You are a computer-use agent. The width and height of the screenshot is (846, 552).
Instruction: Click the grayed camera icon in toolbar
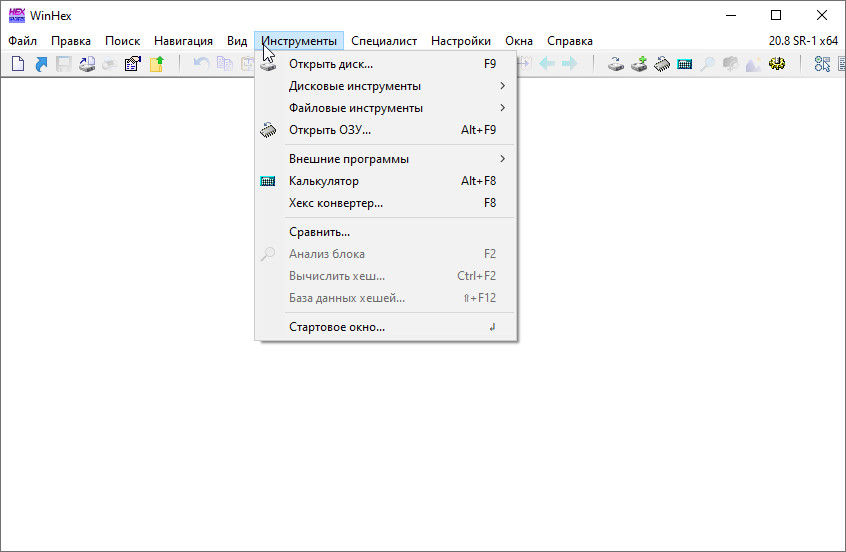coord(731,64)
